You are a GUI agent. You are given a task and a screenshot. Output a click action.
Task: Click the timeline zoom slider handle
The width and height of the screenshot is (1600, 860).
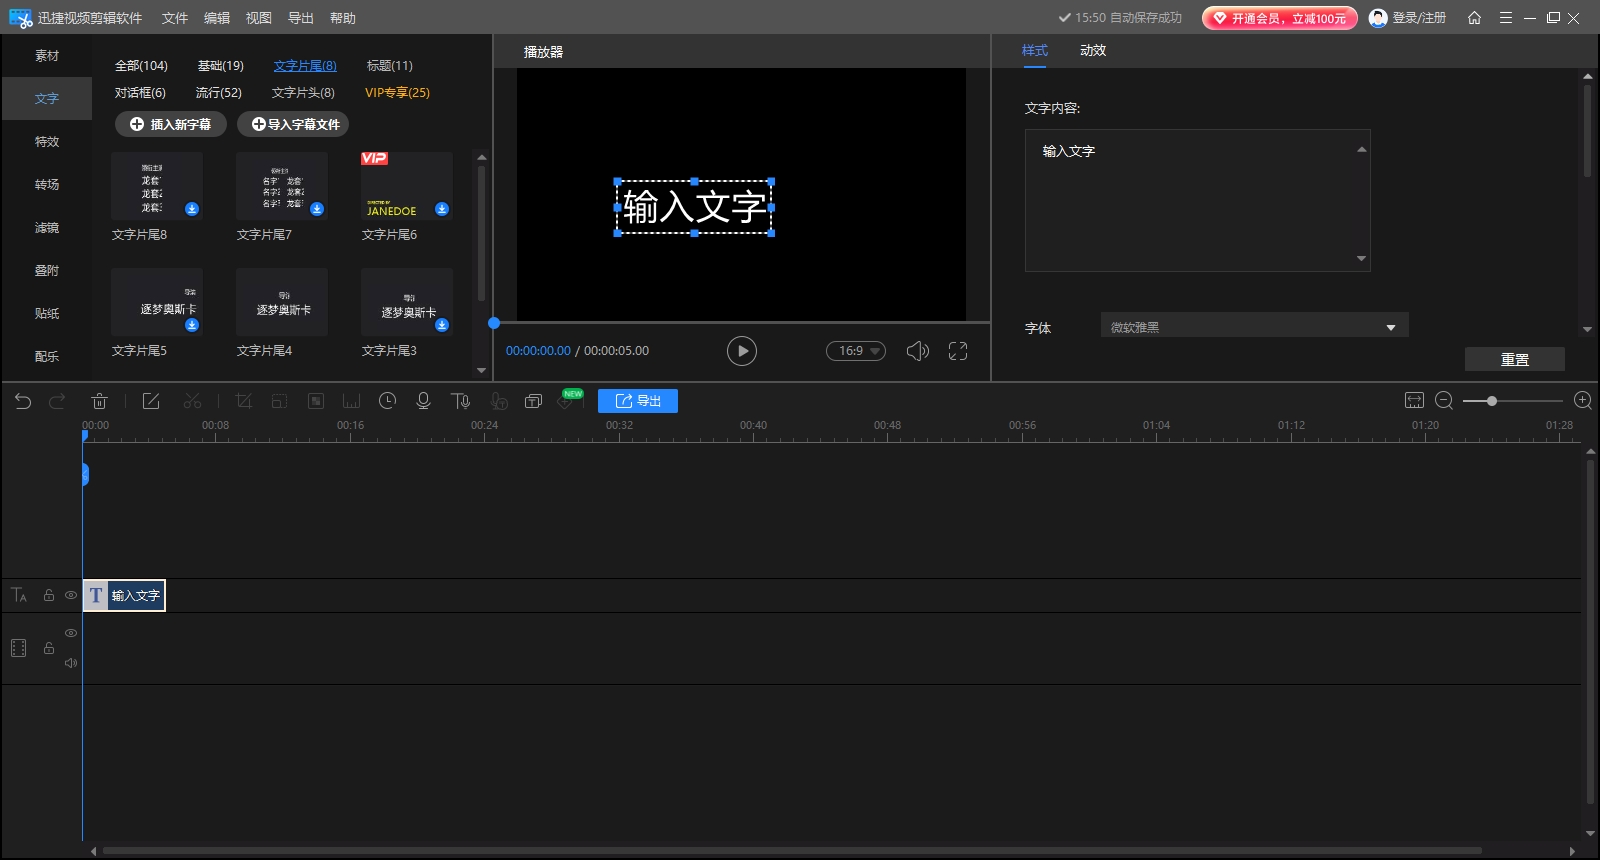tap(1491, 401)
